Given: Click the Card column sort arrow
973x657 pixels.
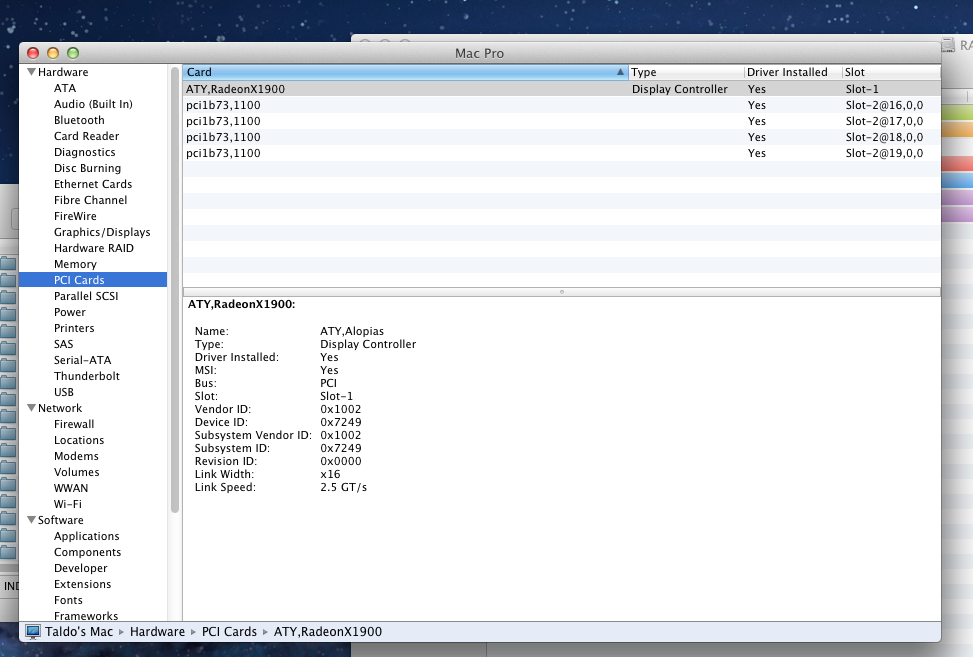Looking at the screenshot, I should (x=620, y=72).
